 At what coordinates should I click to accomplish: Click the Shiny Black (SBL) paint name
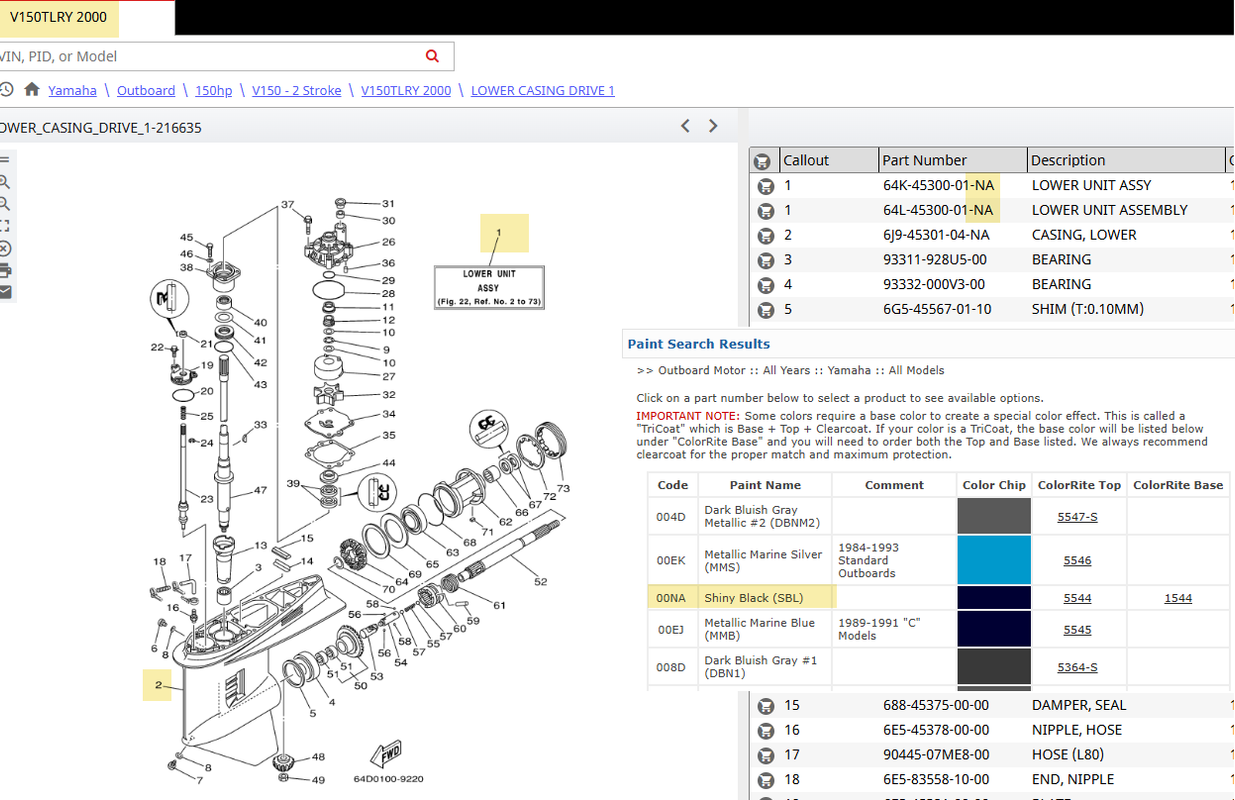(x=753, y=598)
